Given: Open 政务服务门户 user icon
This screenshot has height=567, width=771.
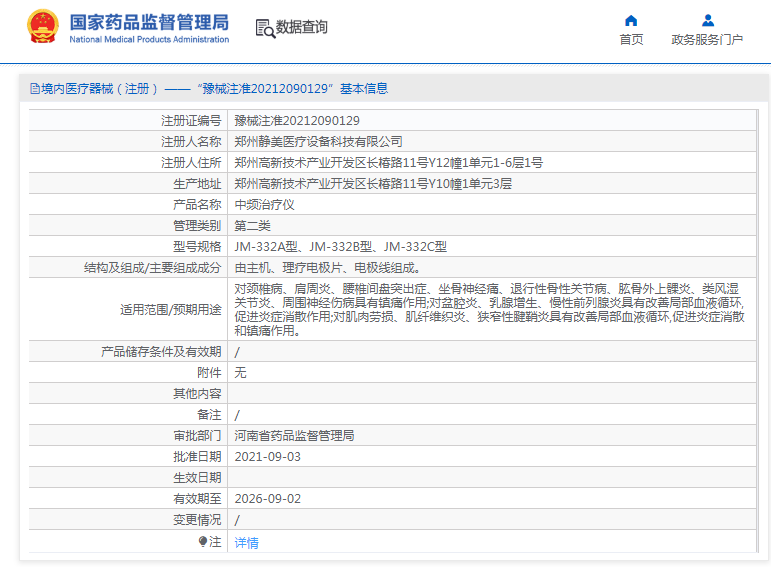Looking at the screenshot, I should [x=708, y=21].
